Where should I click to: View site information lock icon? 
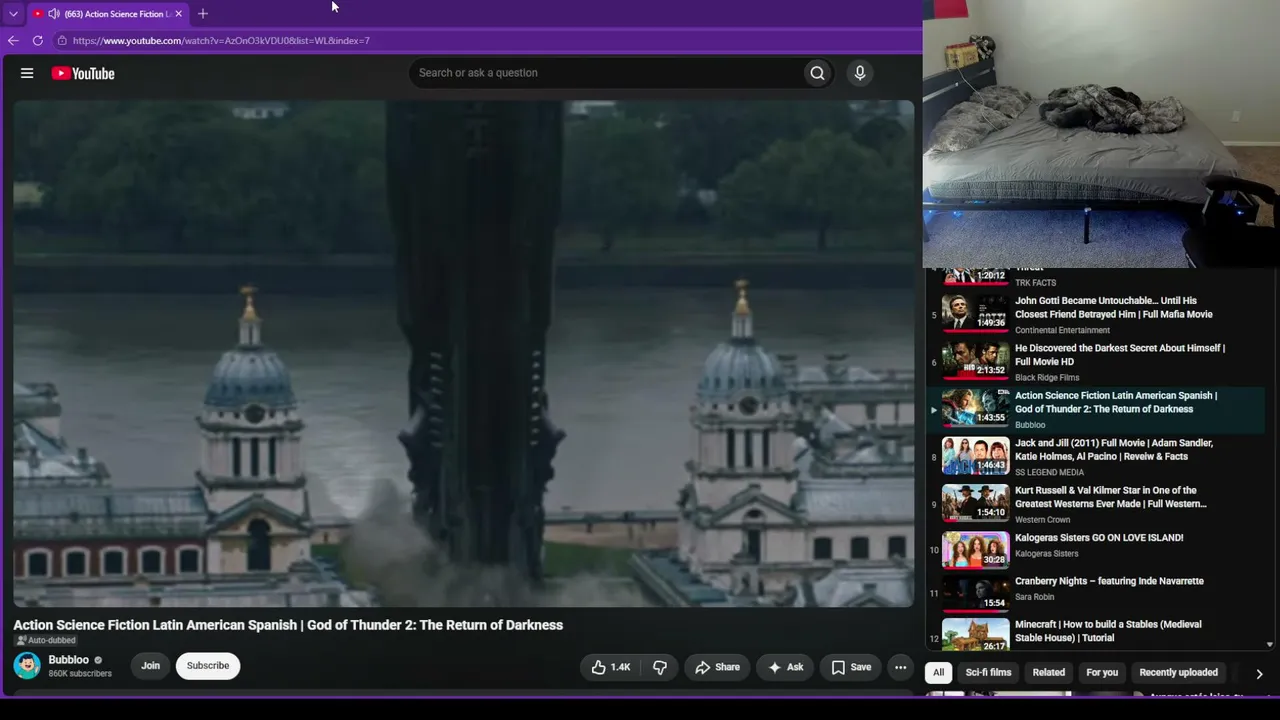pos(62,41)
